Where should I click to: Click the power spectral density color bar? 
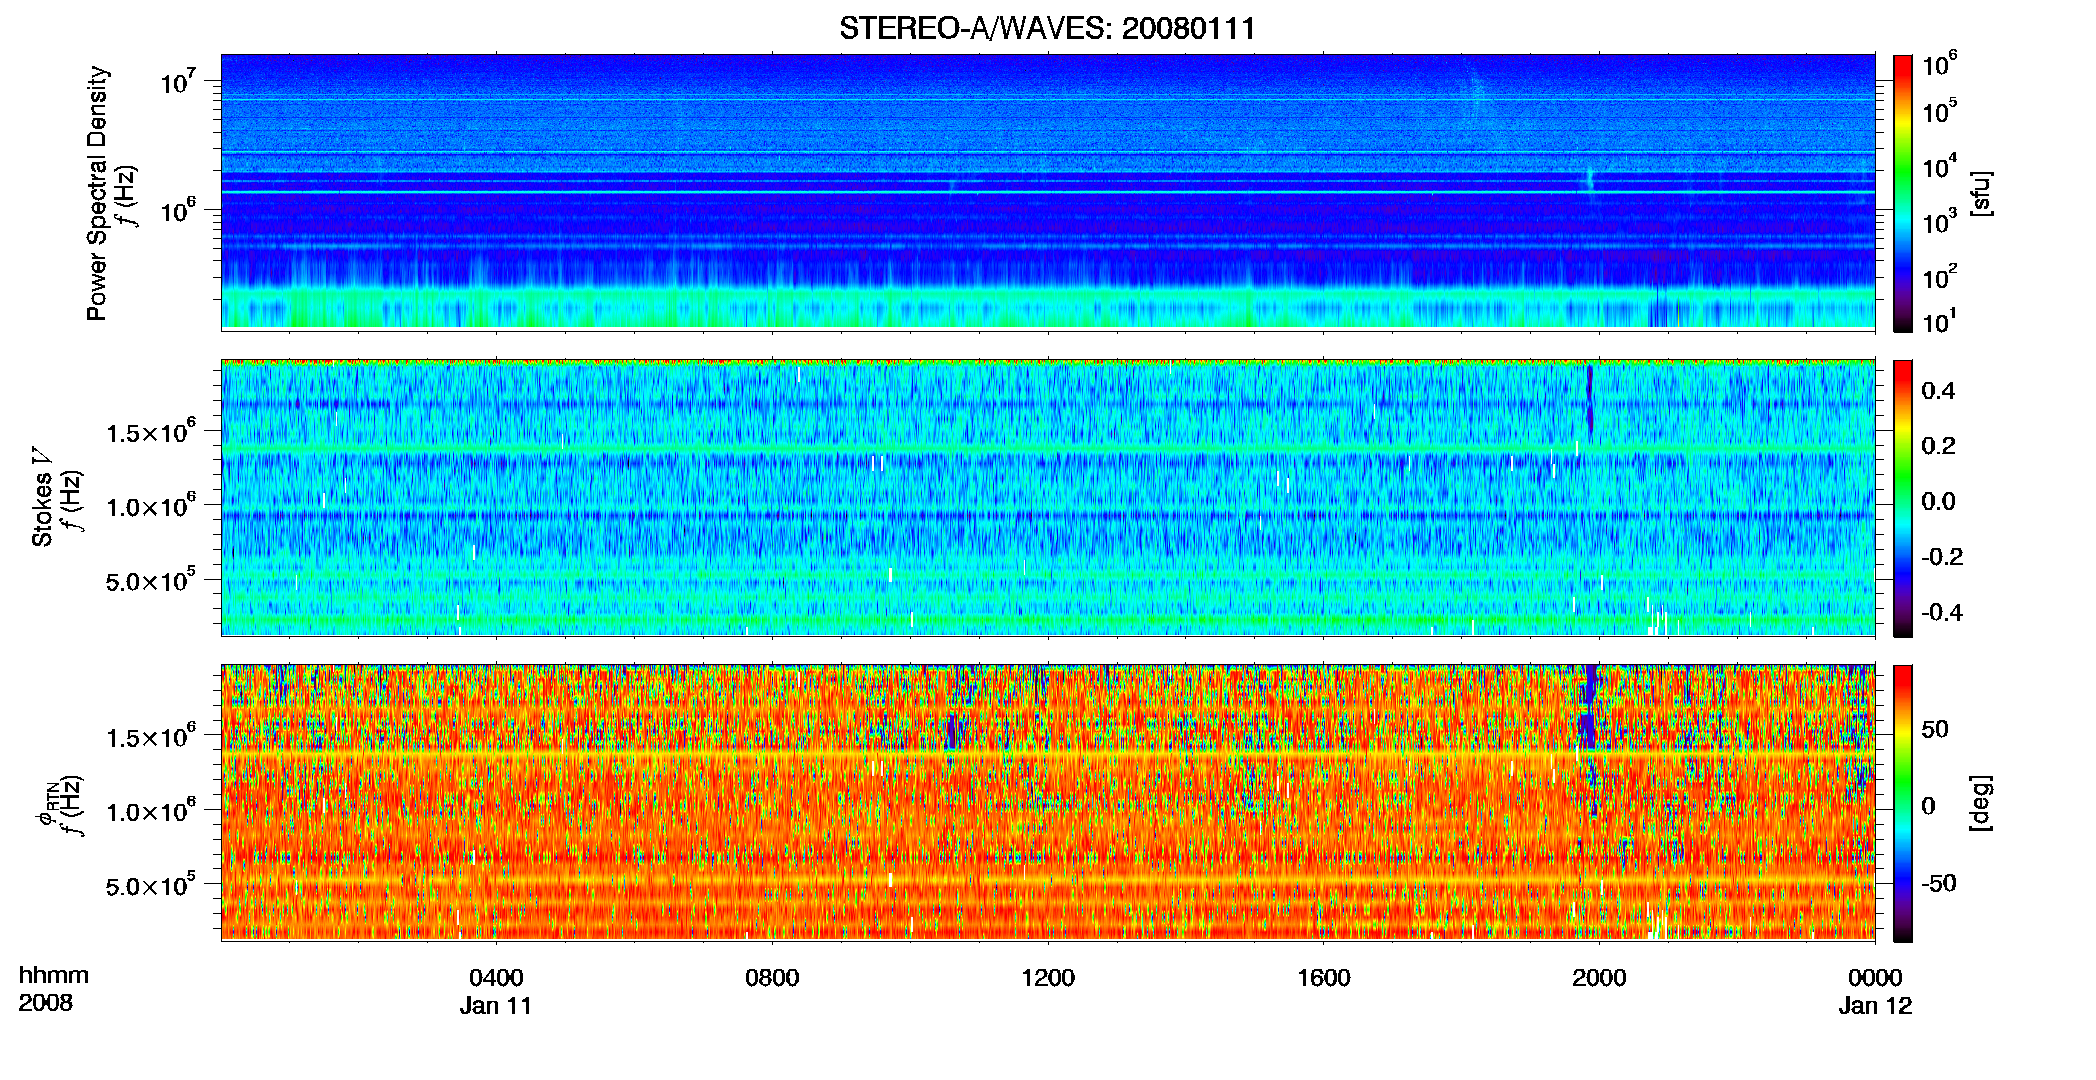(x=1903, y=193)
